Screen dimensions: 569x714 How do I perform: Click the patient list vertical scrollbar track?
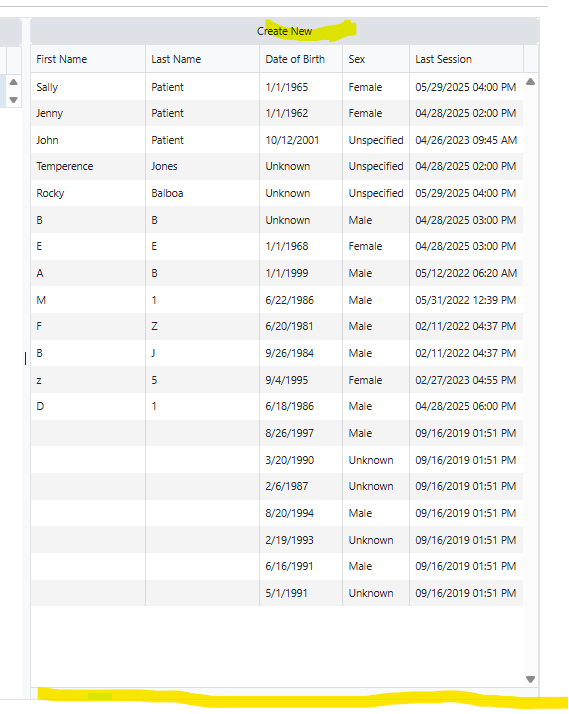coord(530,380)
